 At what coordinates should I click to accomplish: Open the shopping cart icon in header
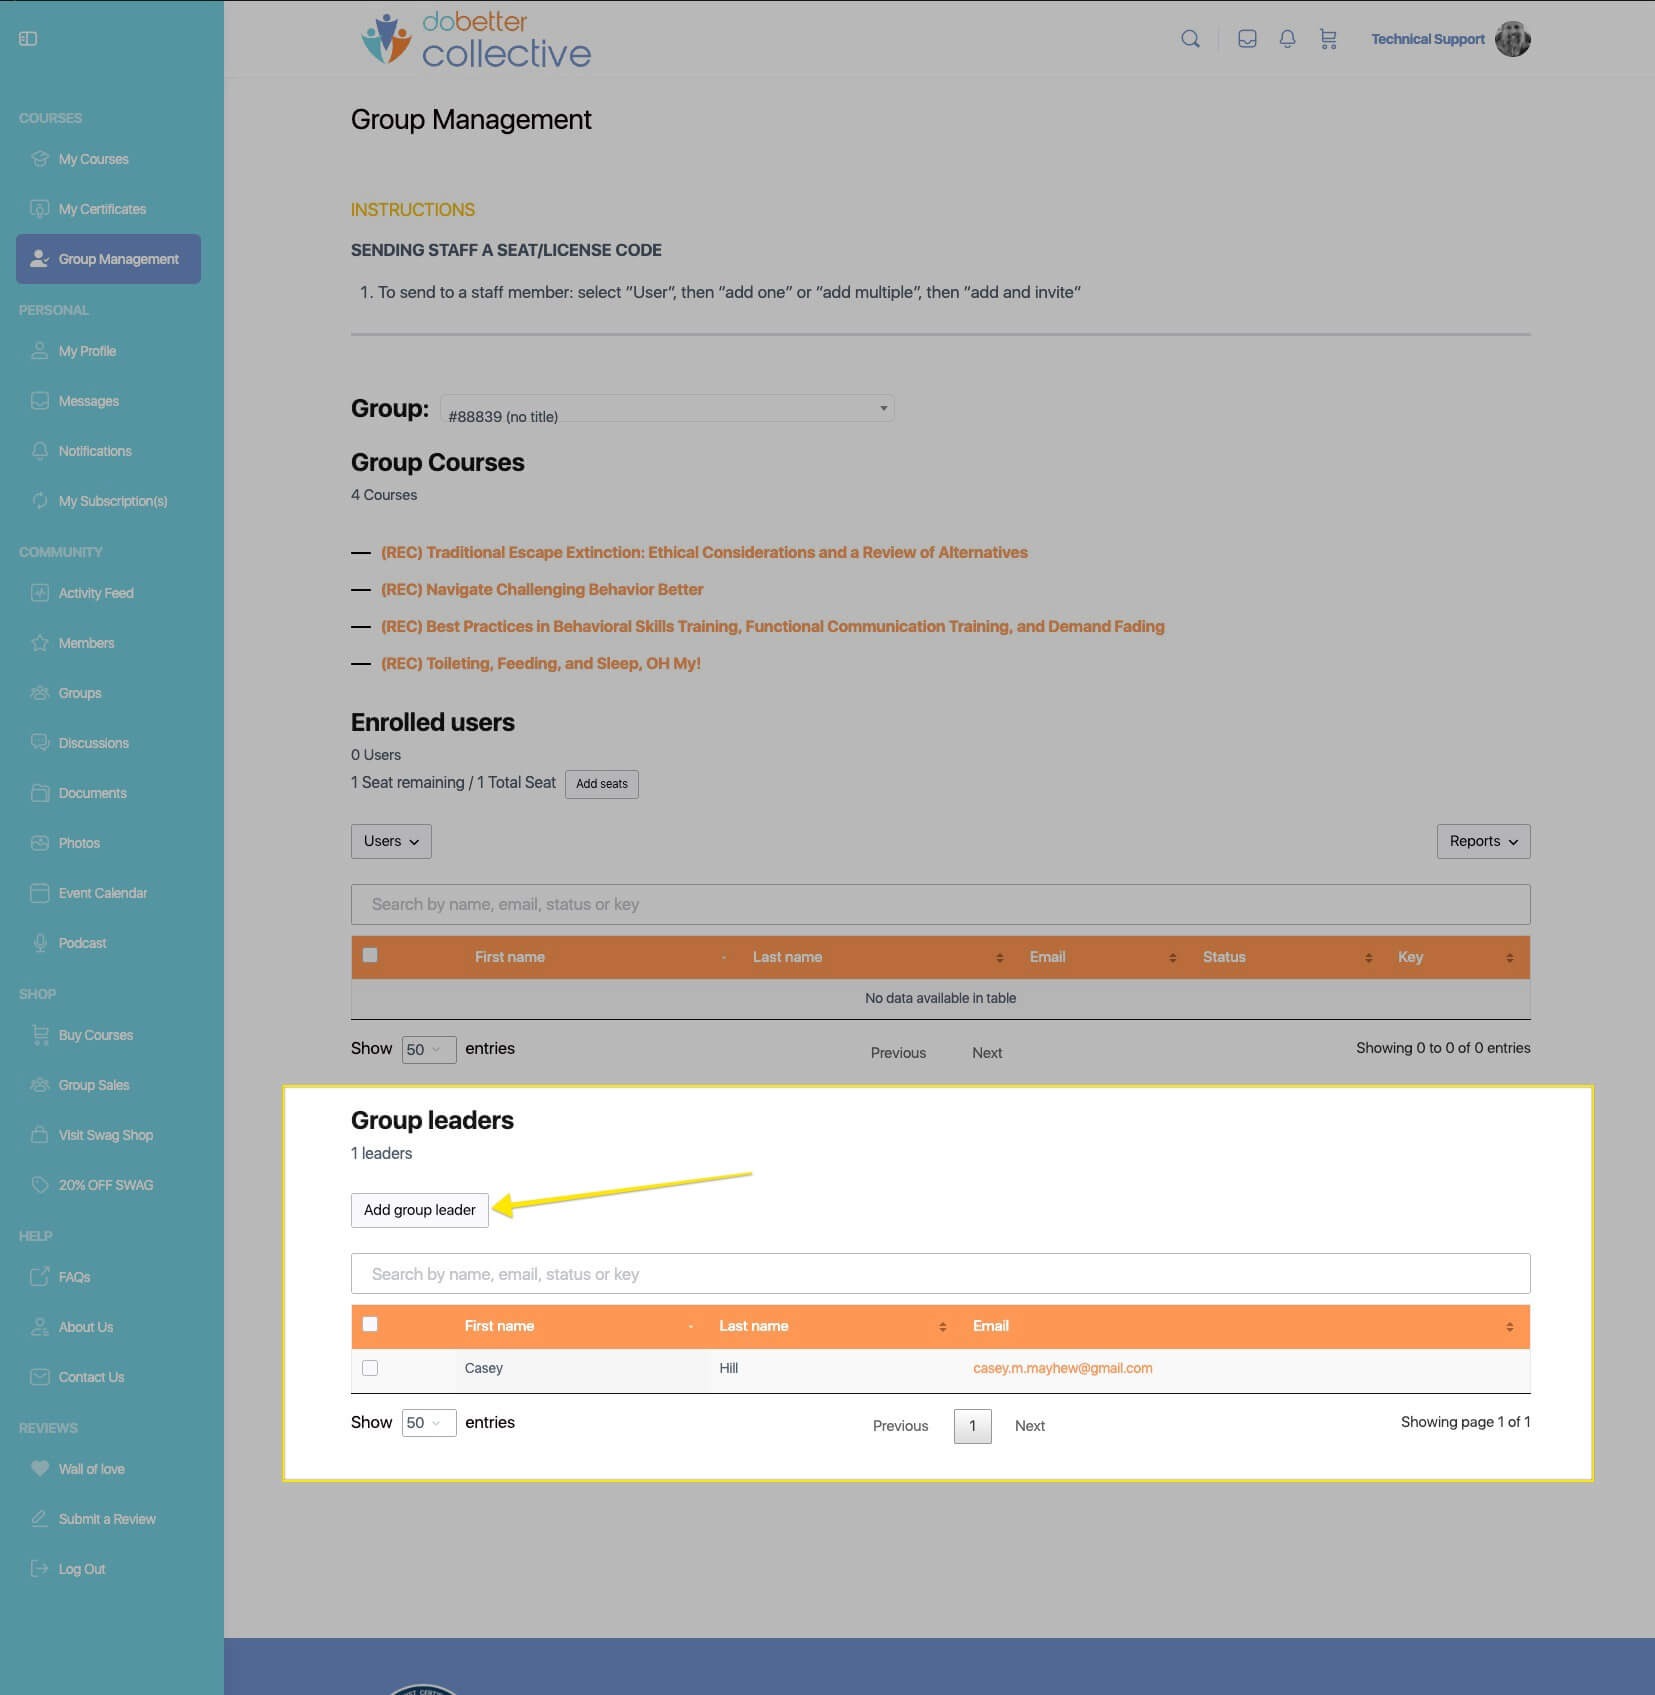click(1328, 39)
